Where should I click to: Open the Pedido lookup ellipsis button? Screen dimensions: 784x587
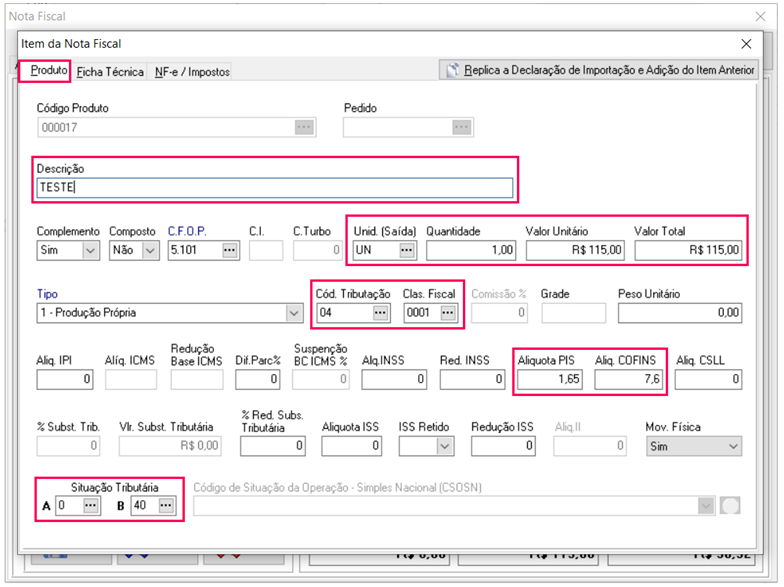(x=461, y=127)
